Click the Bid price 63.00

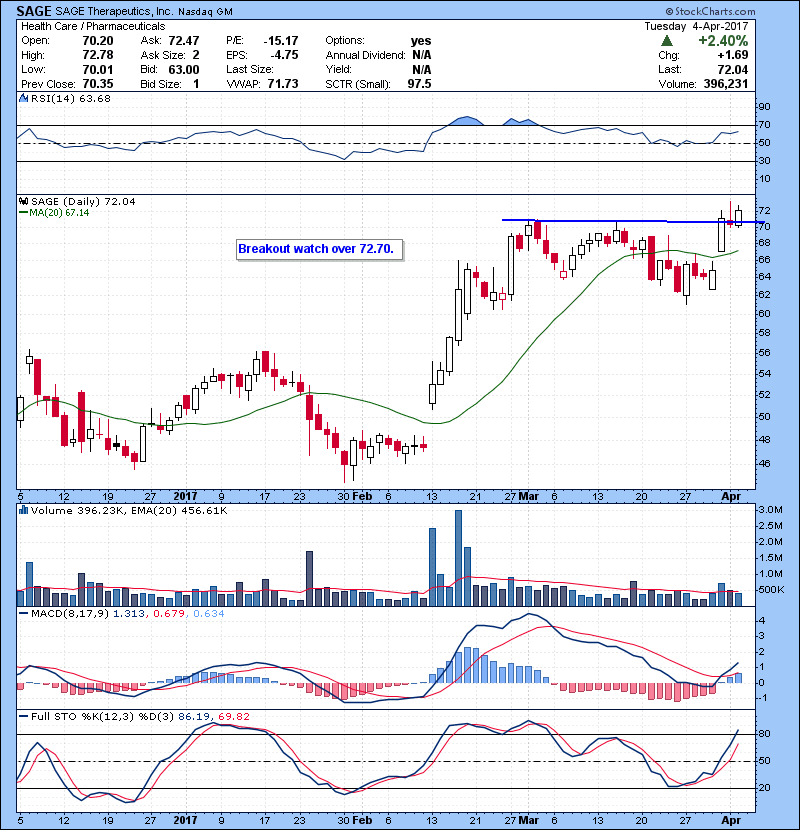point(184,69)
